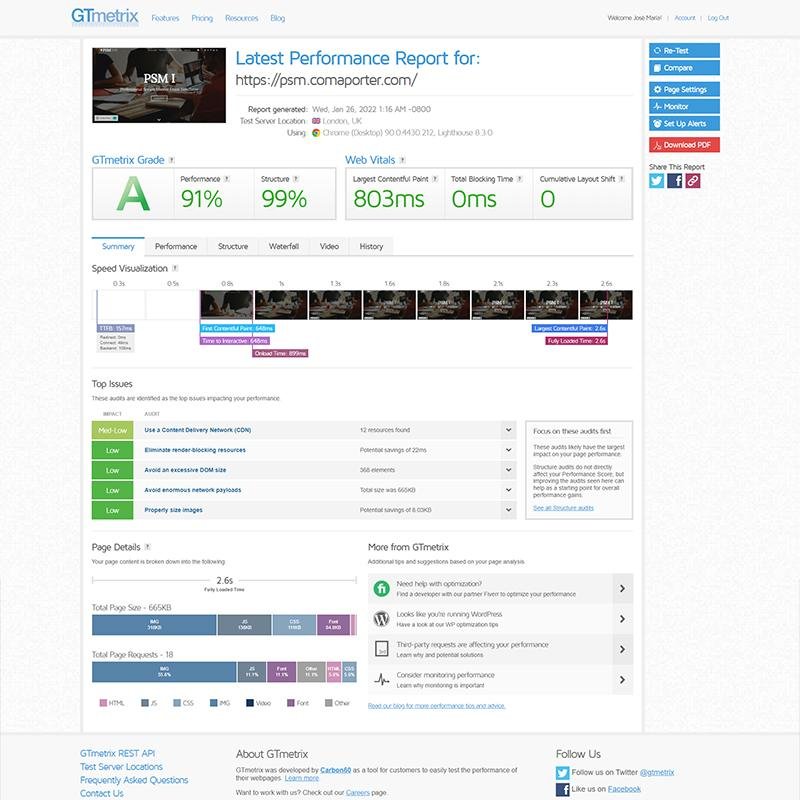This screenshot has height=800, width=800.
Task: Click the Onload Time marker
Action: pos(280,353)
